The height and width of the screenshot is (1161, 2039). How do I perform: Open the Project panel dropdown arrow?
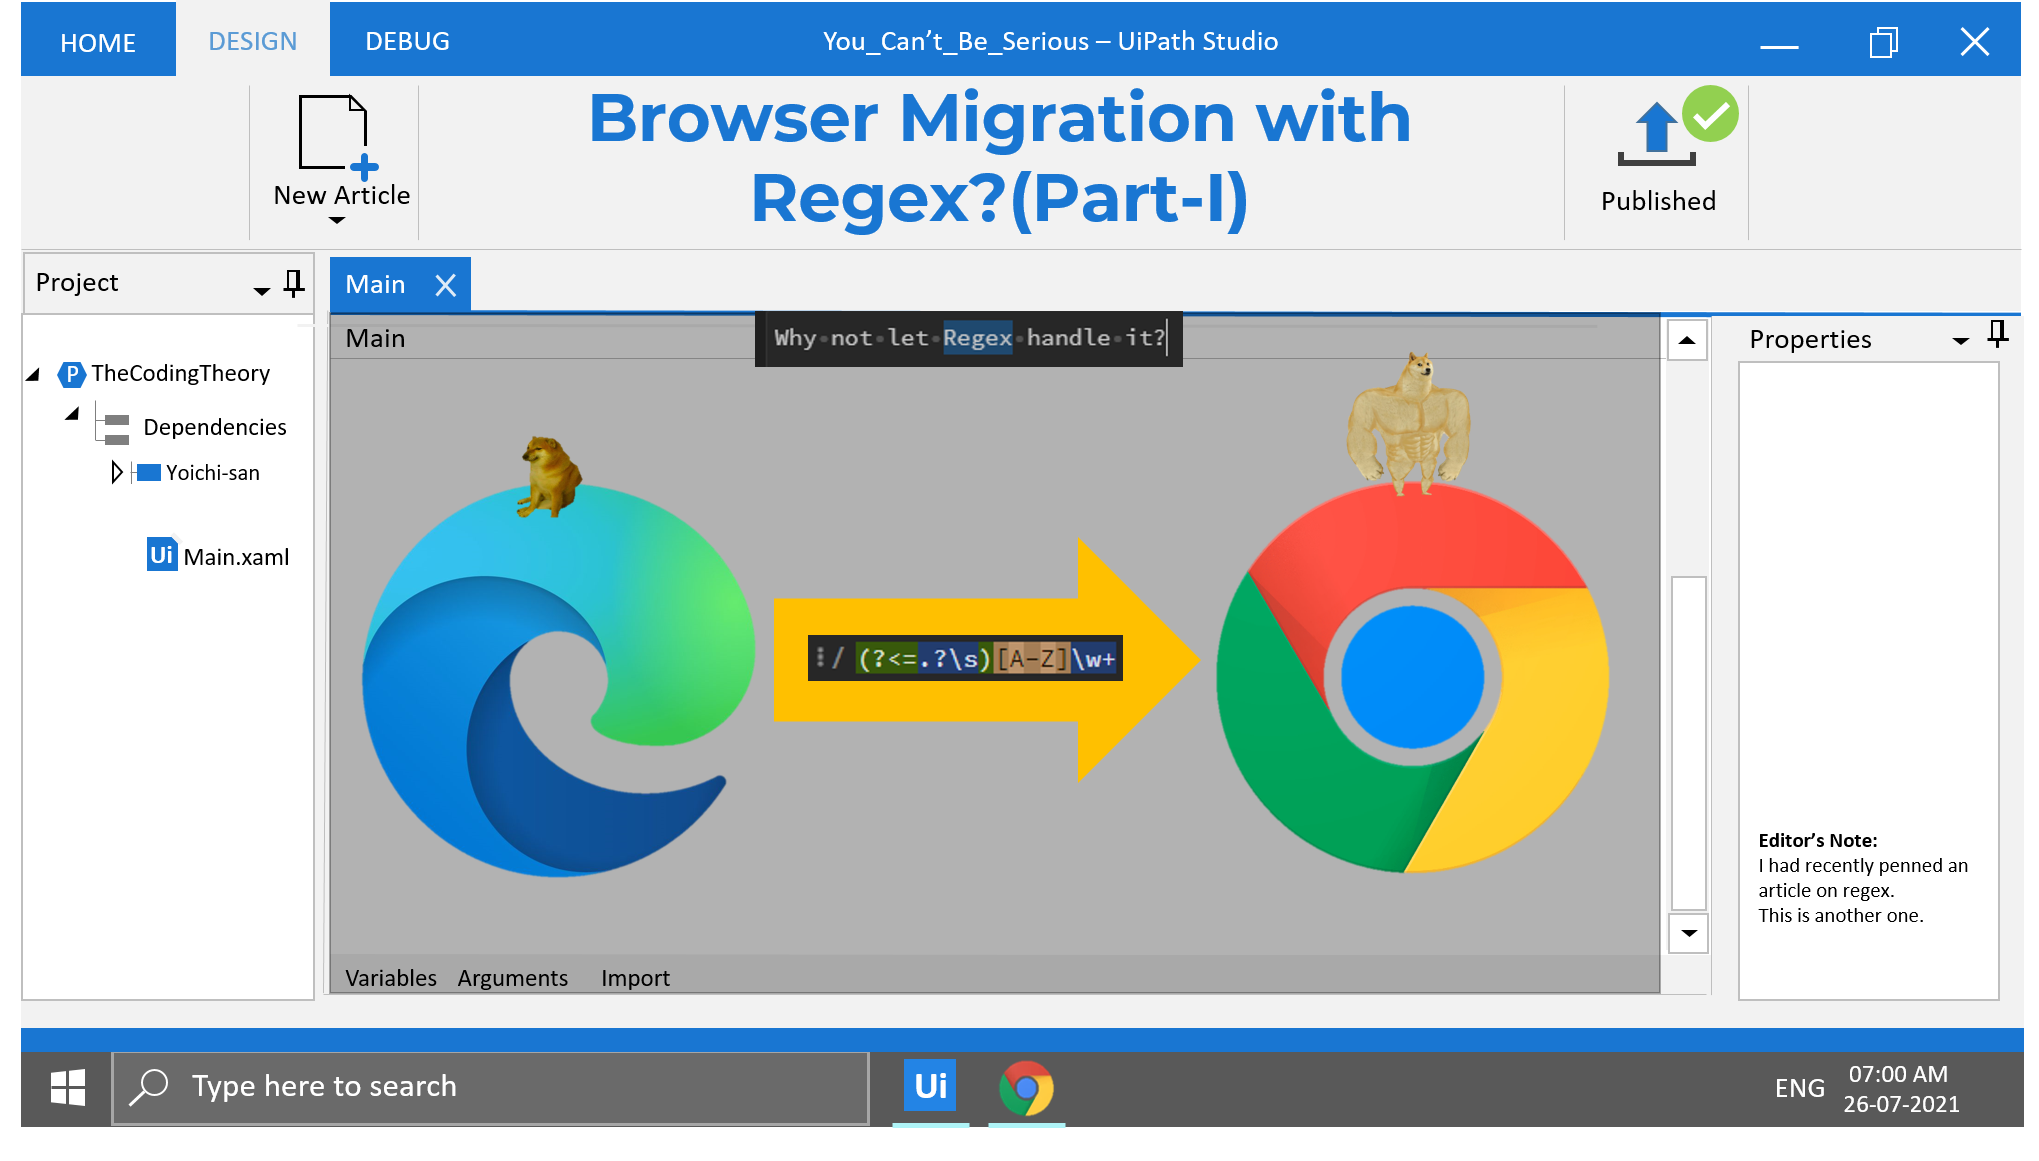(x=261, y=291)
